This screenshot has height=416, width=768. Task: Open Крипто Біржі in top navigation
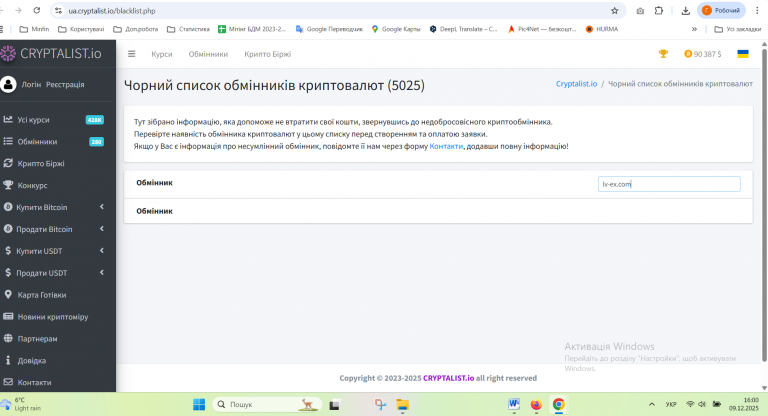267,54
